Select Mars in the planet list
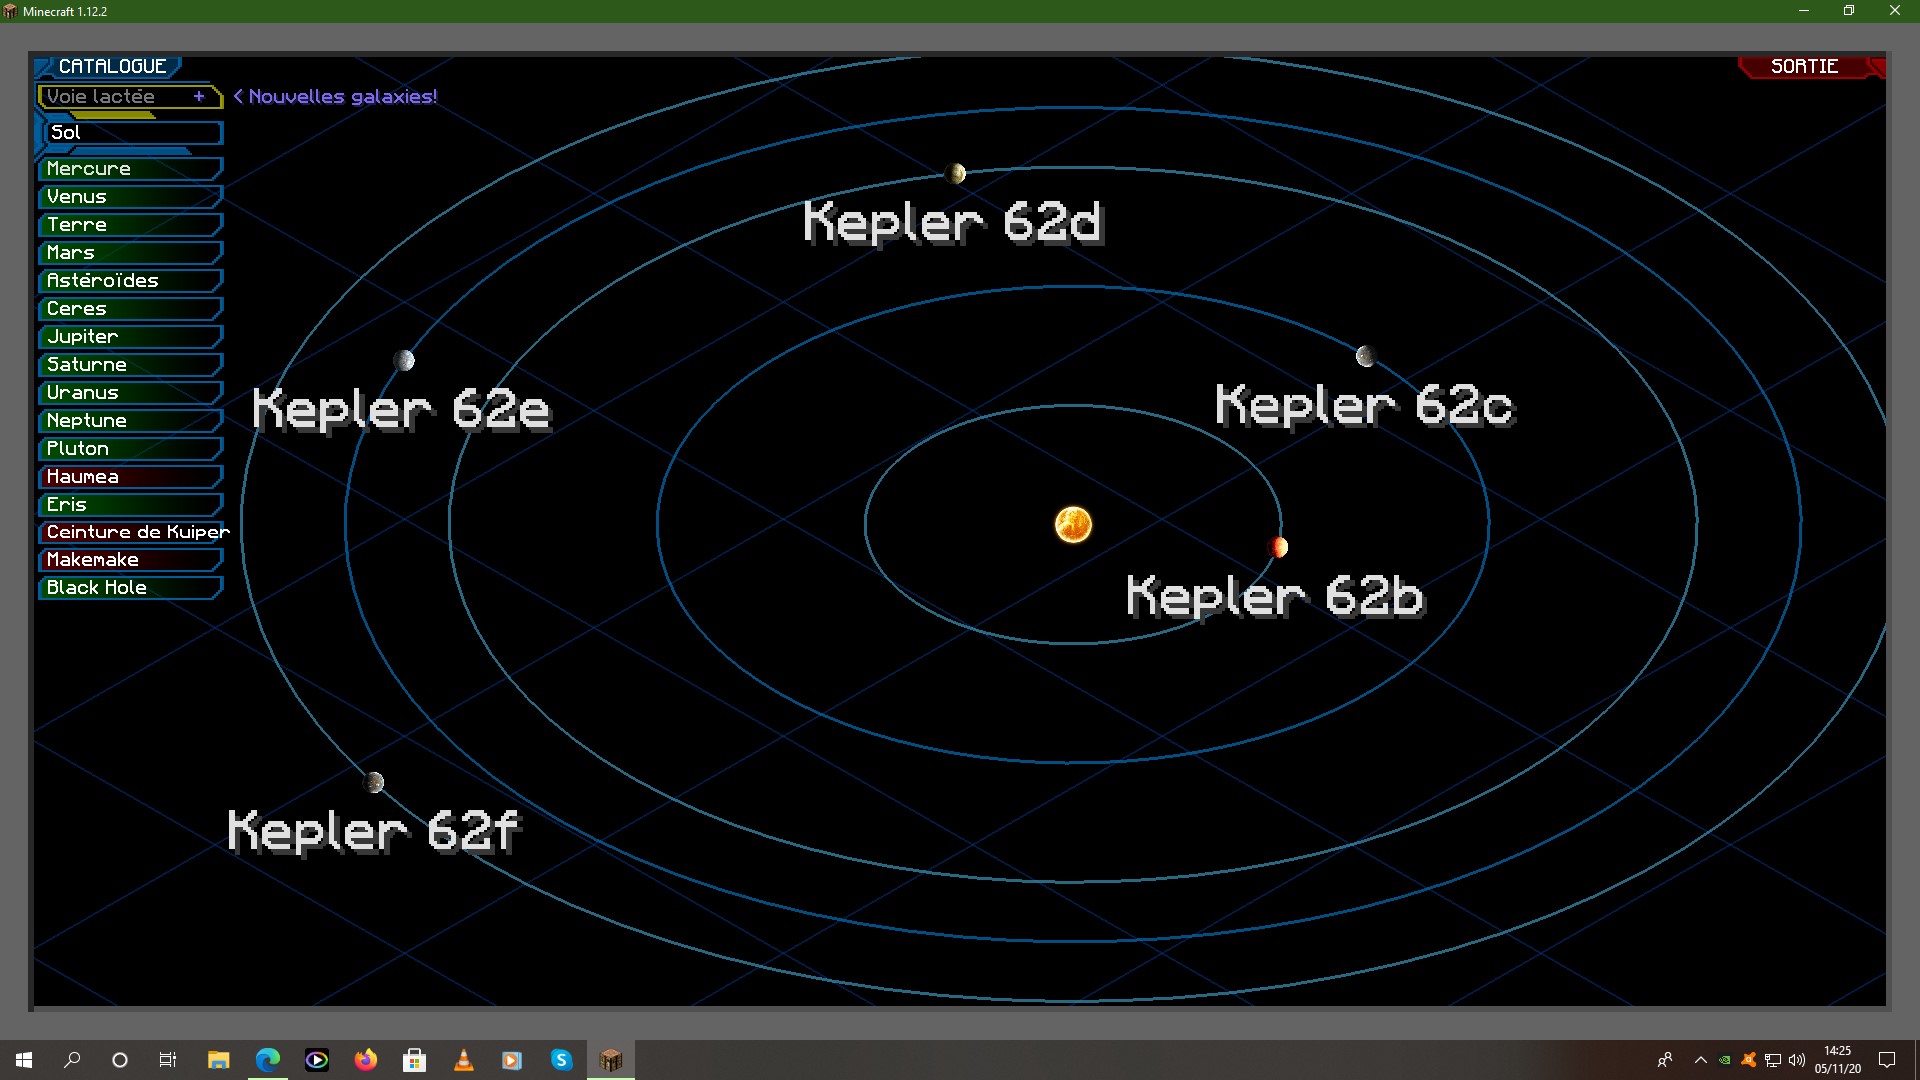1920x1080 pixels. pyautogui.click(x=130, y=252)
